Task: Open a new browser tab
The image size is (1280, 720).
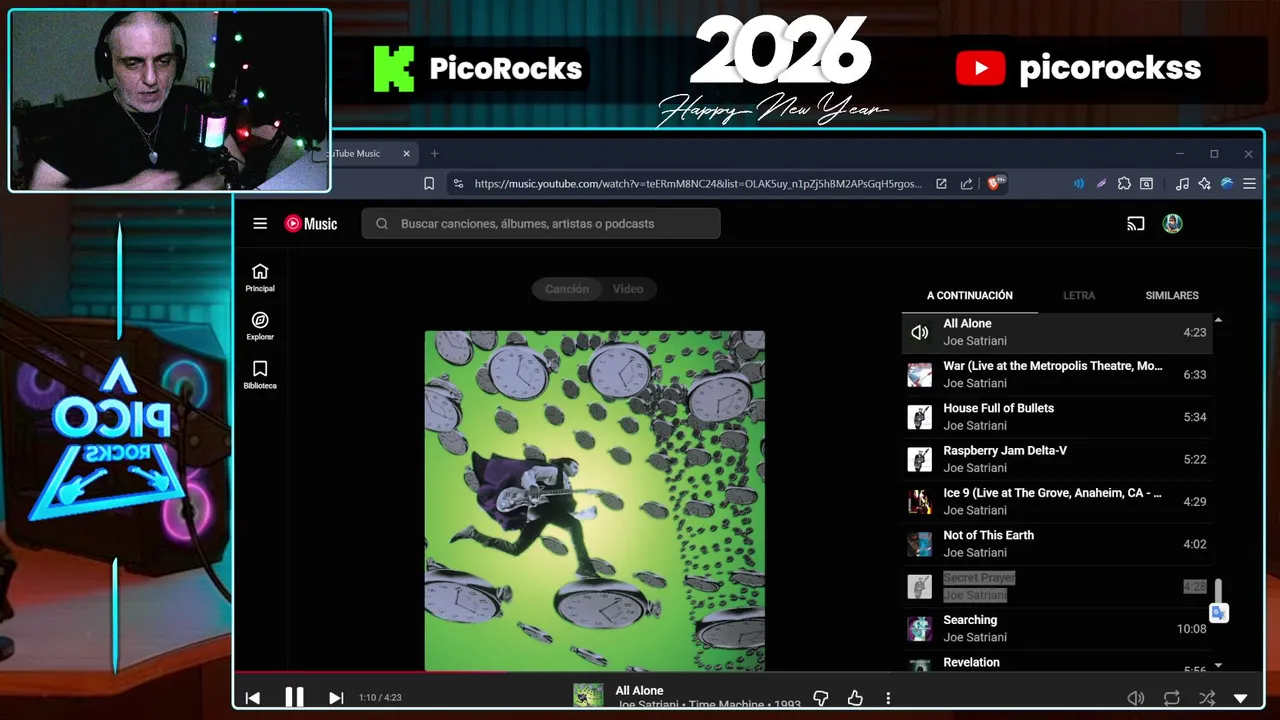Action: coord(434,154)
